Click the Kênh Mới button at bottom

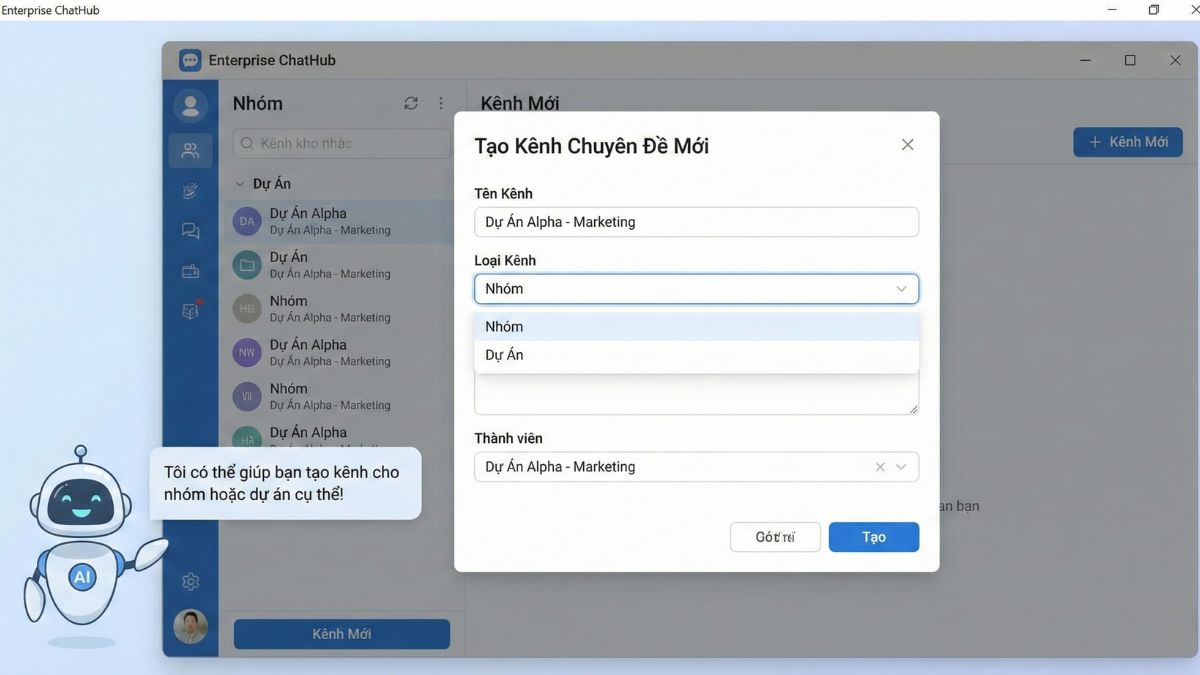341,633
